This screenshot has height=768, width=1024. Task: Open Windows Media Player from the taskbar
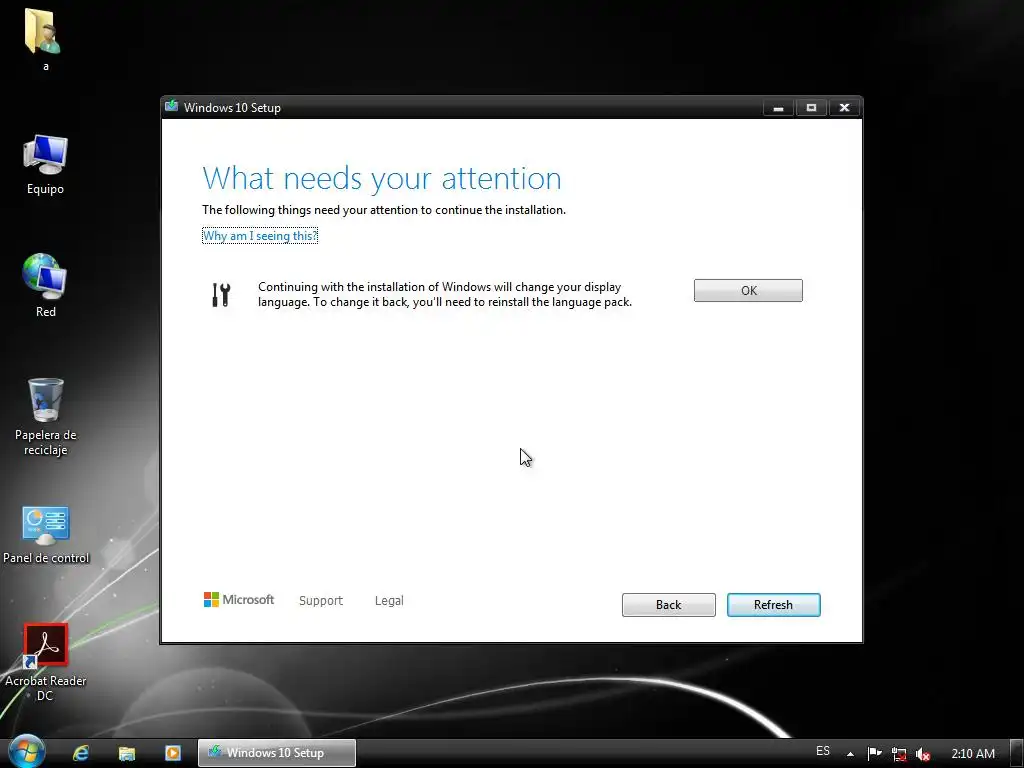tap(172, 753)
